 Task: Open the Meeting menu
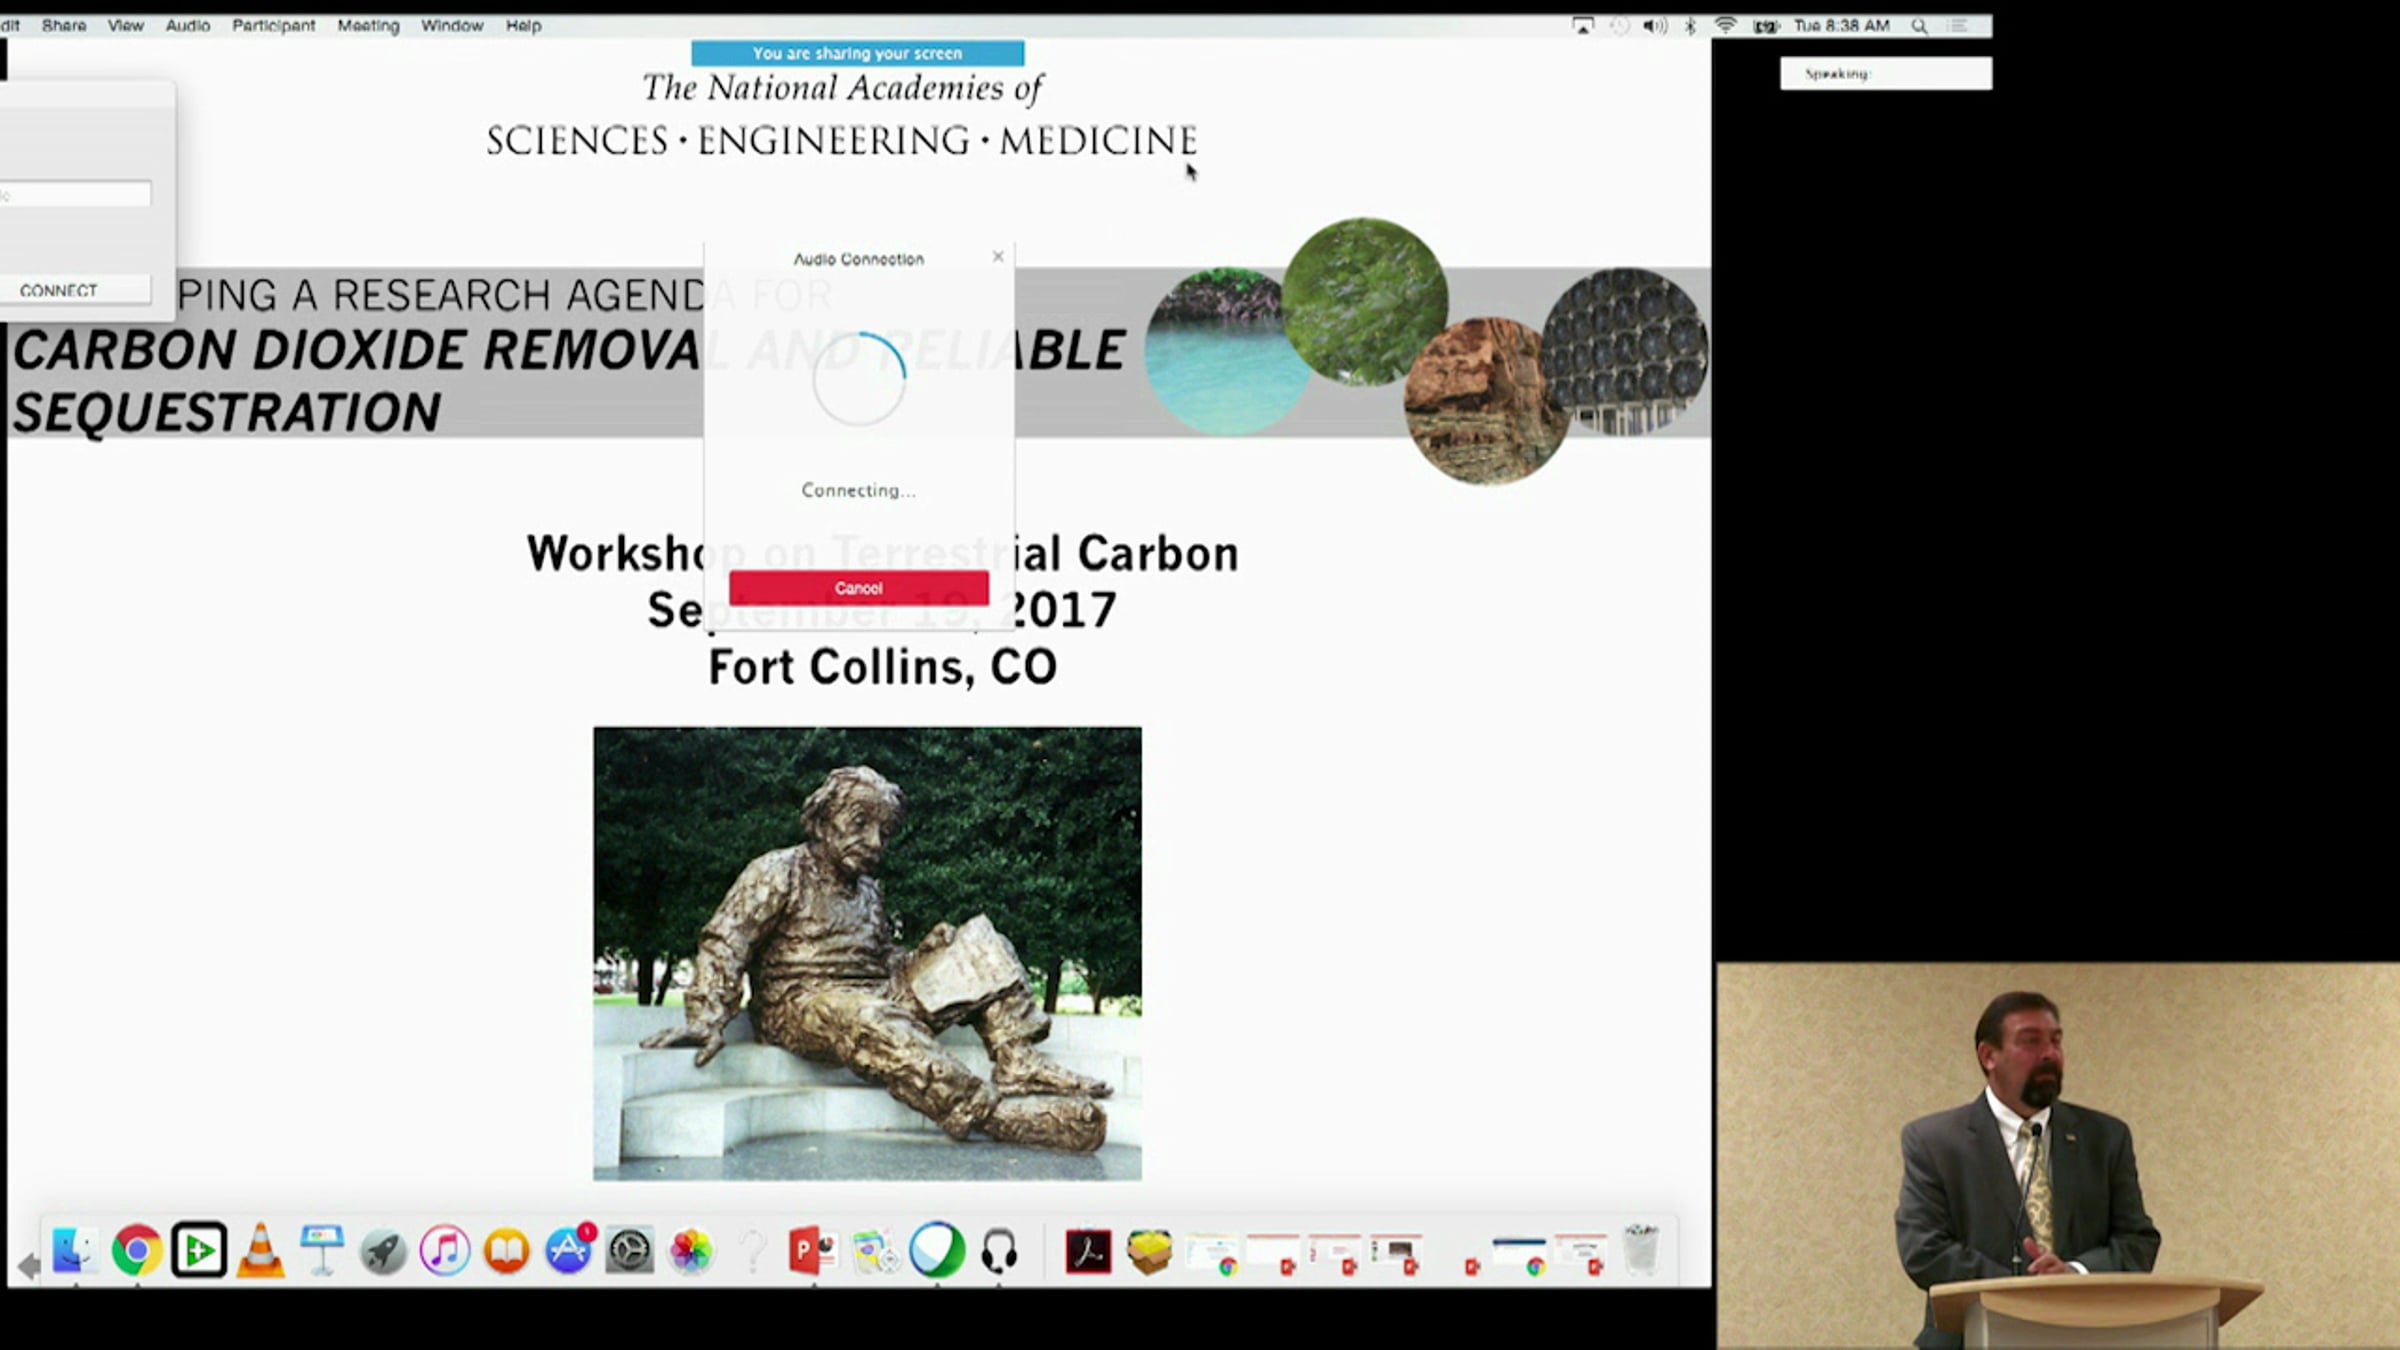click(368, 26)
